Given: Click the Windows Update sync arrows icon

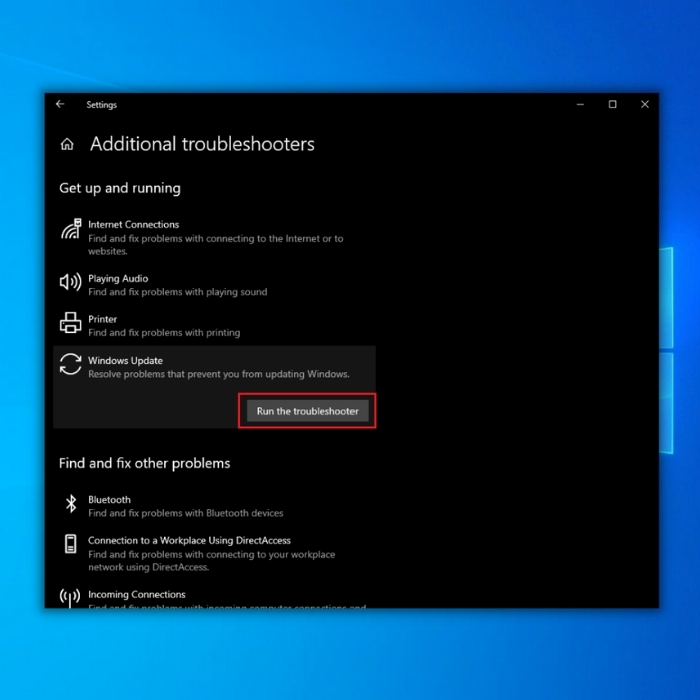Looking at the screenshot, I should (x=71, y=364).
